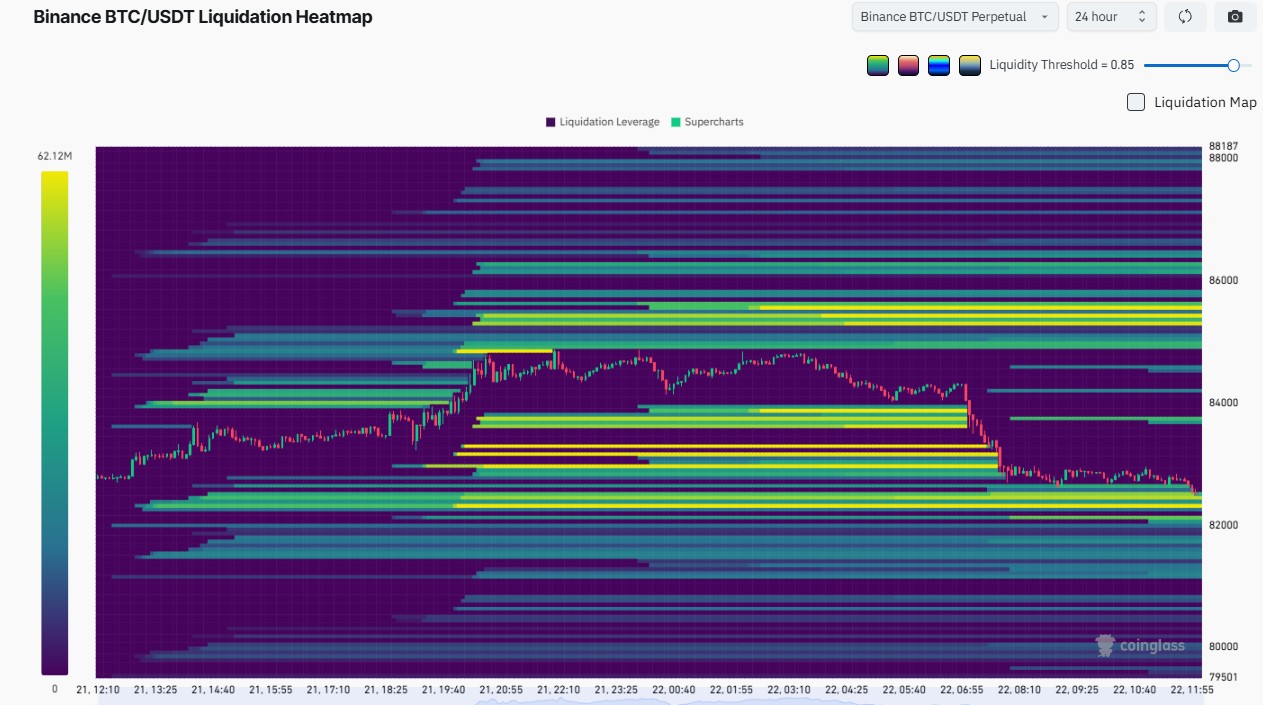The image size is (1263, 705).
Task: Click the 88000 price axis label
Action: [x=1223, y=158]
